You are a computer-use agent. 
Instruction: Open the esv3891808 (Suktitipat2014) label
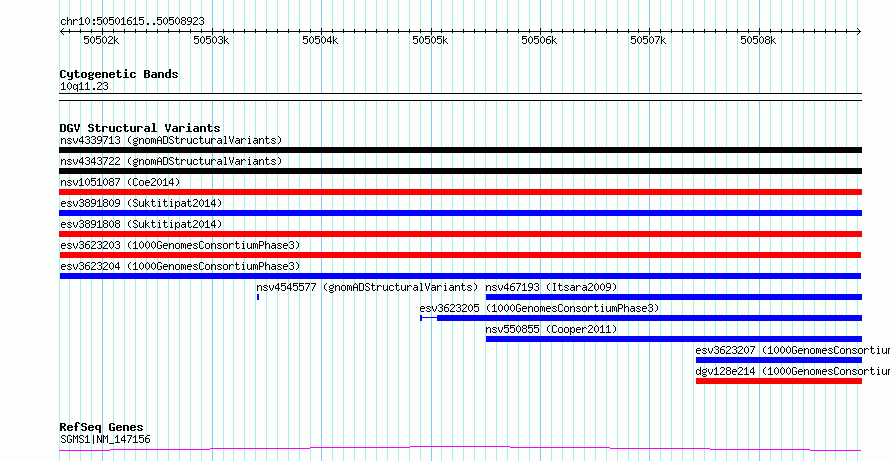tap(141, 224)
